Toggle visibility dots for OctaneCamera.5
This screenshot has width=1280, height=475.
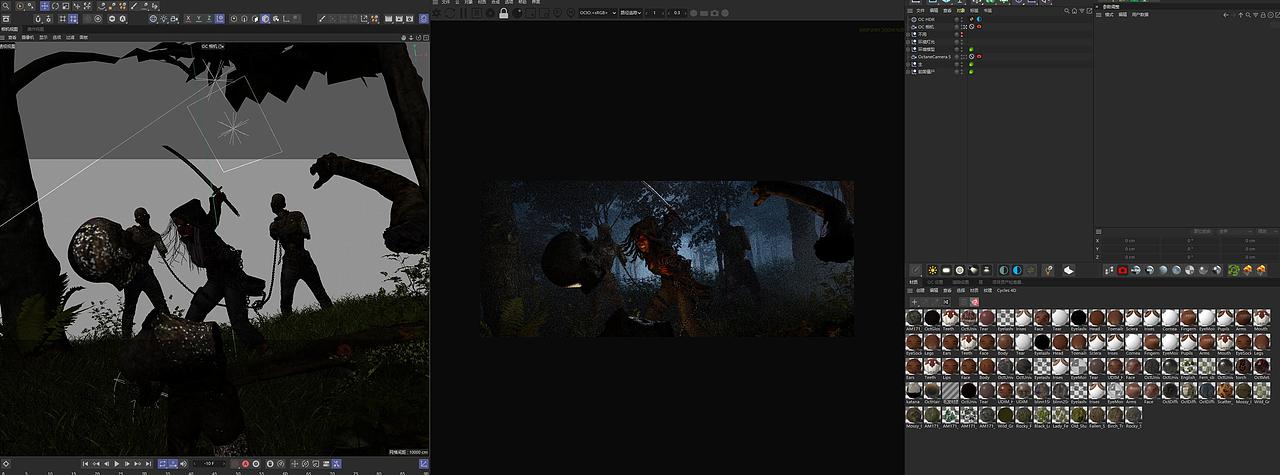961,56
